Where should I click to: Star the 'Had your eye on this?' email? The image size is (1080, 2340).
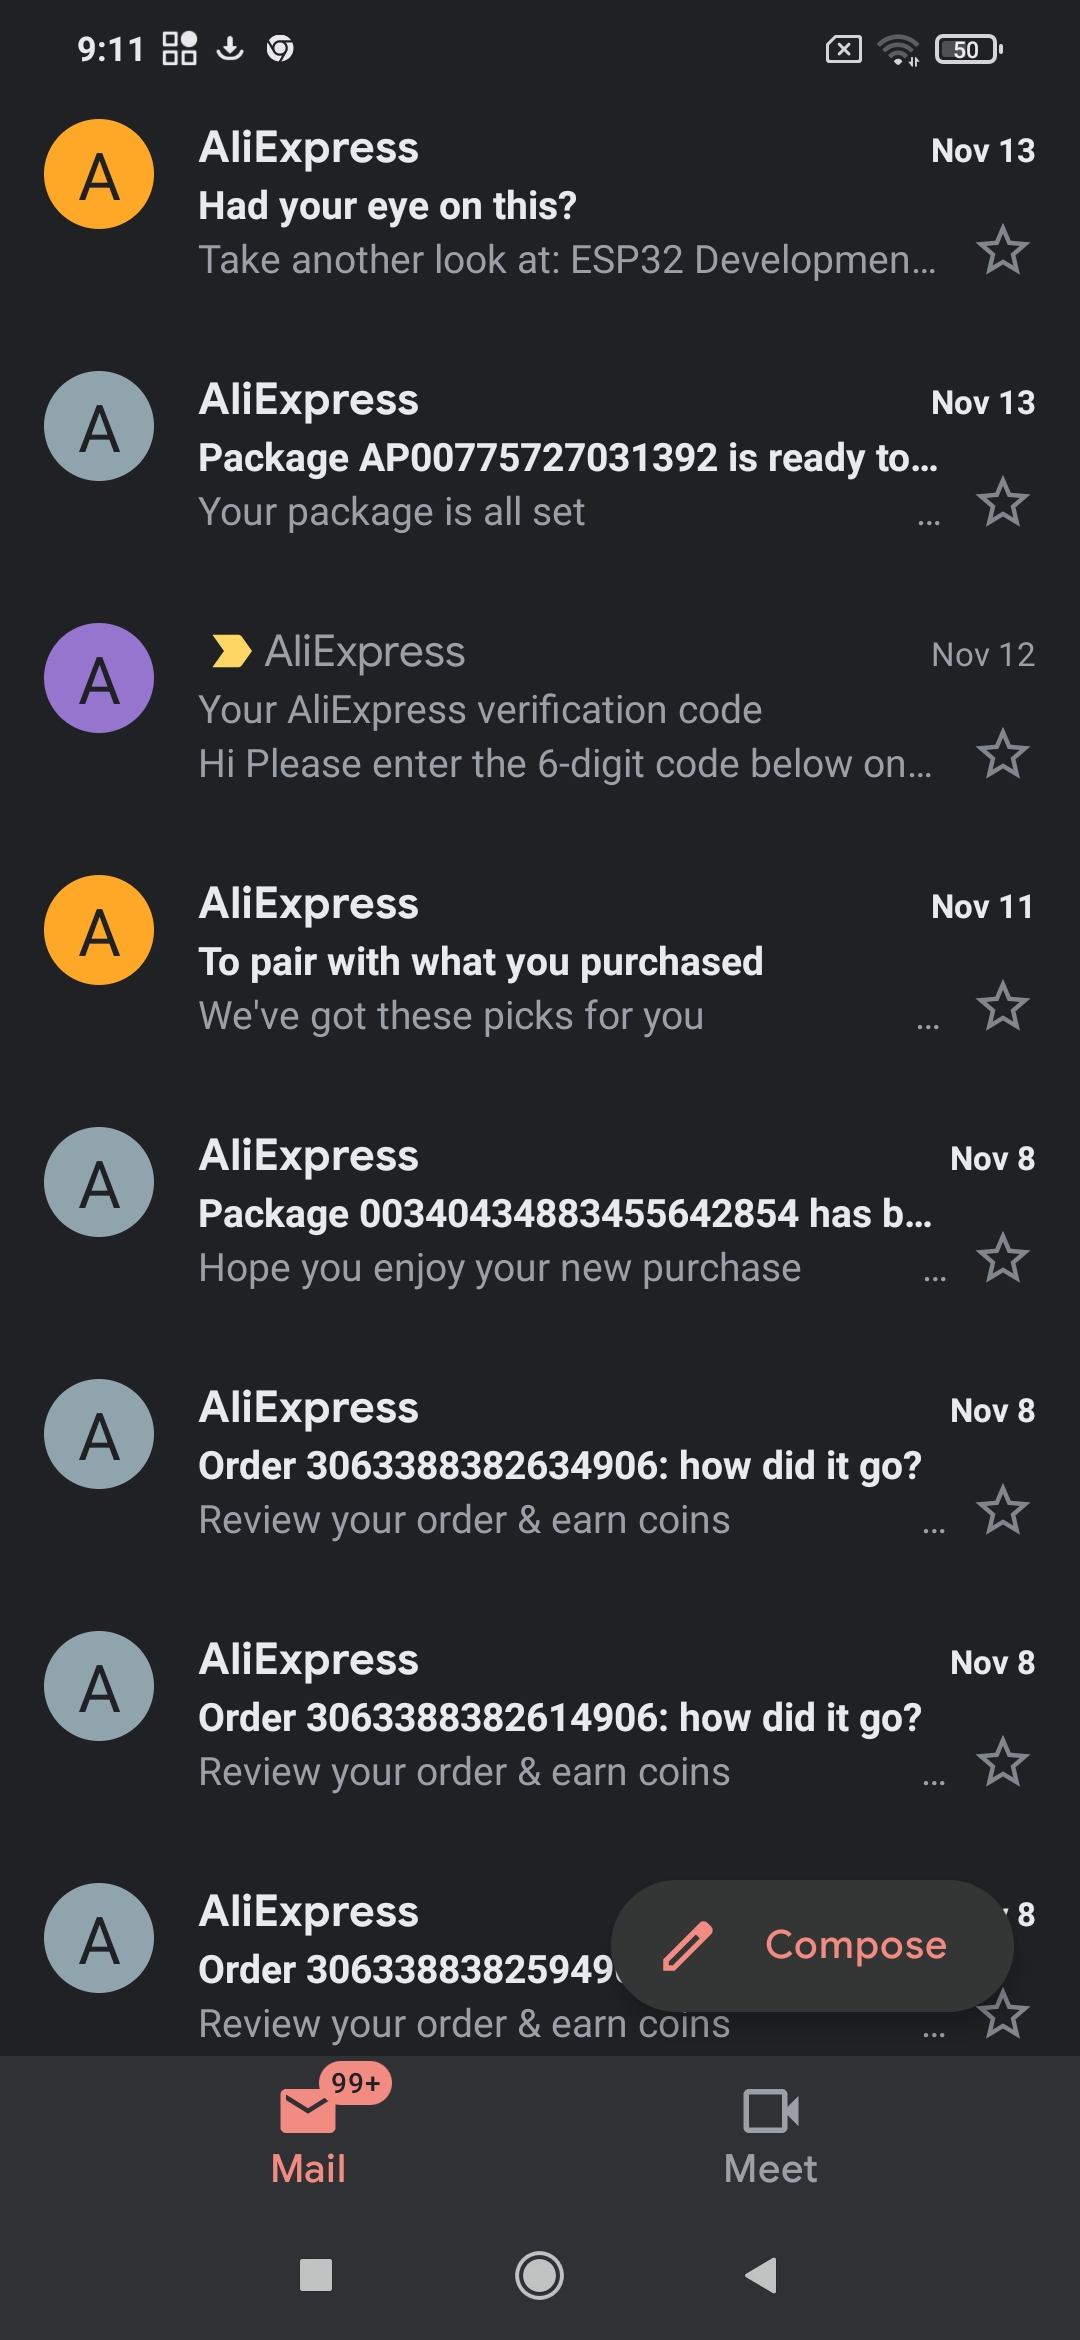pos(1002,250)
